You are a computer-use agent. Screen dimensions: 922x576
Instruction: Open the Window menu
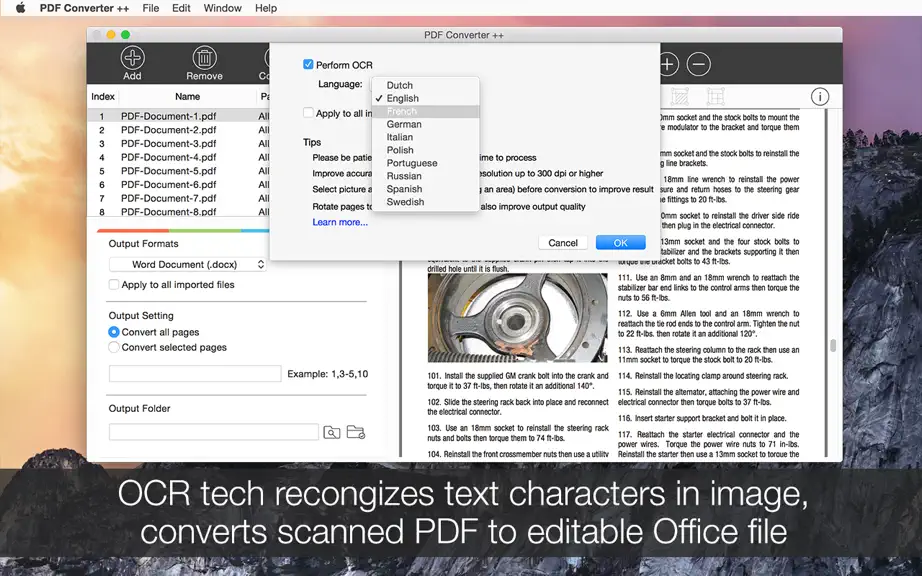click(222, 8)
